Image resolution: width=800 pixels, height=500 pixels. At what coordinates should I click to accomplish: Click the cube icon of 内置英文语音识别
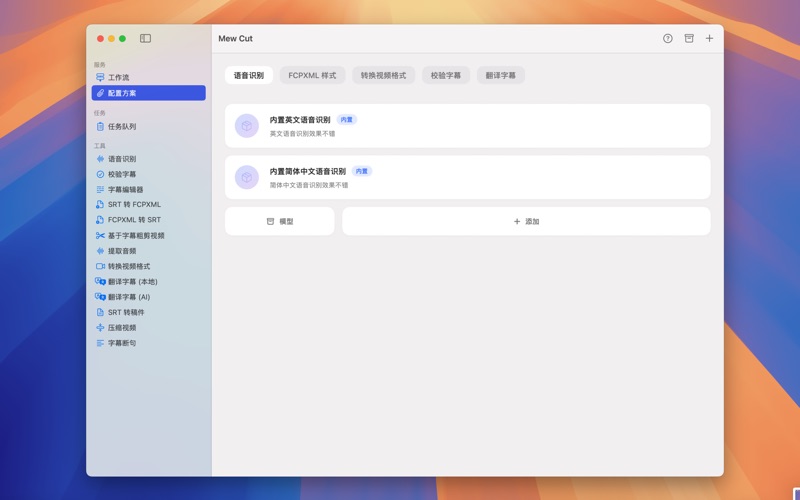(x=247, y=126)
